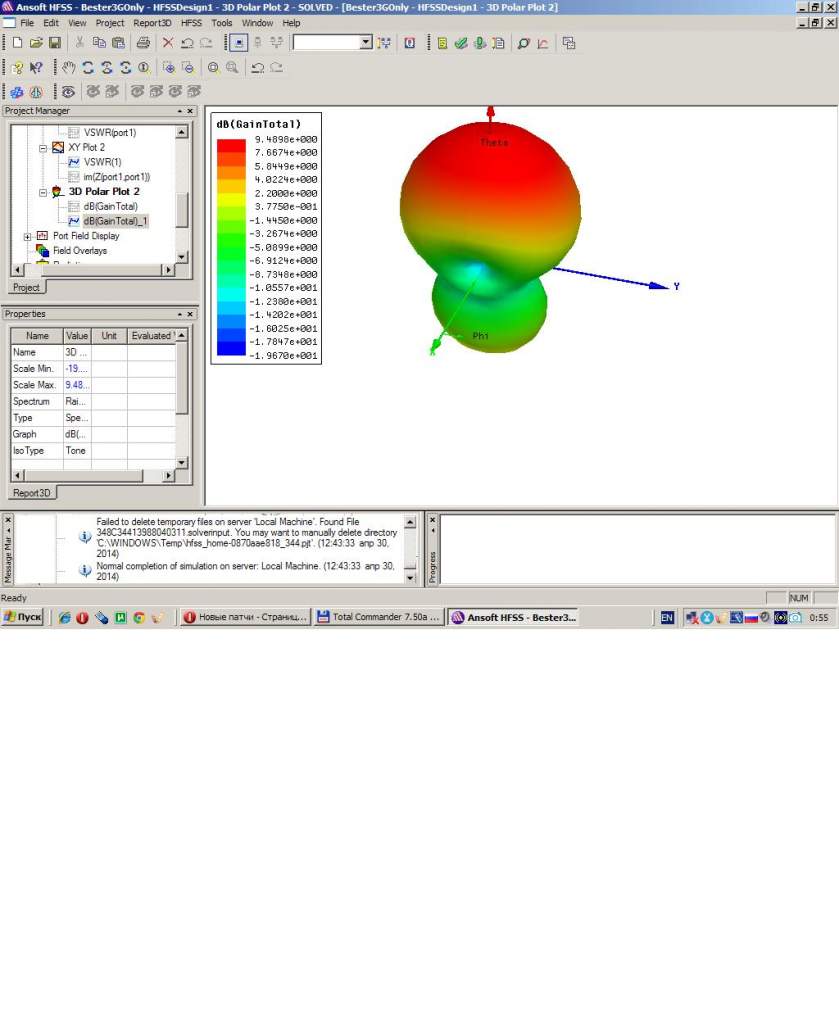Click the show-visibility eye icon
839x1024 pixels.
tap(69, 91)
